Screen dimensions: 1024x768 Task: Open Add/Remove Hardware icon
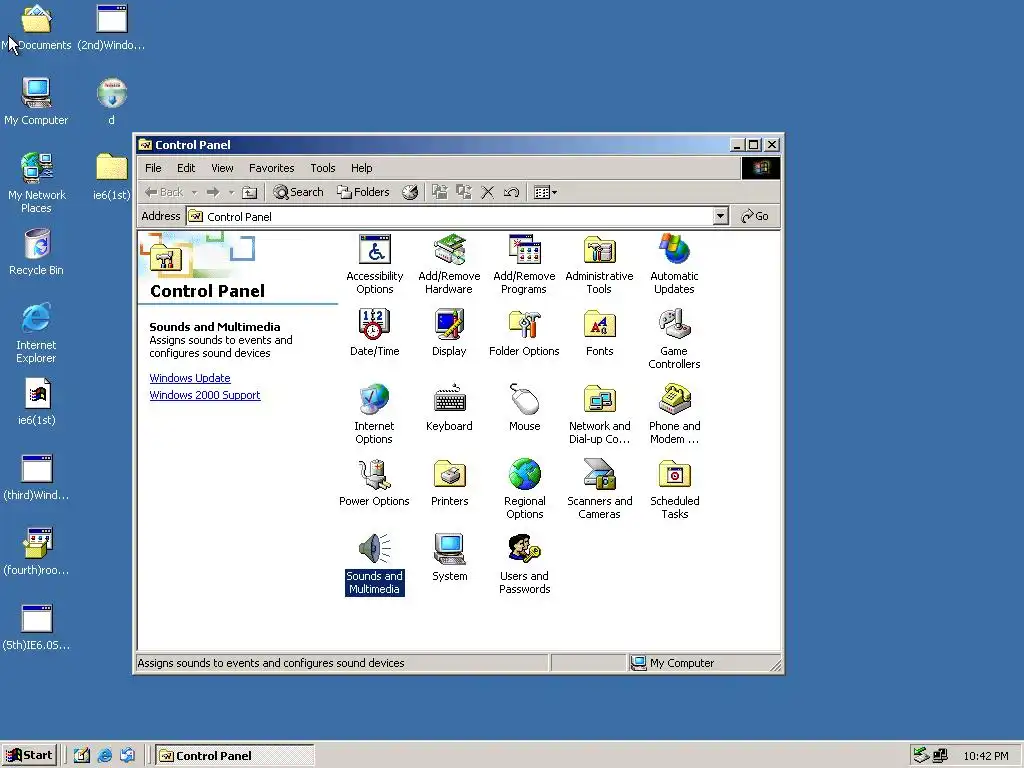(x=449, y=264)
